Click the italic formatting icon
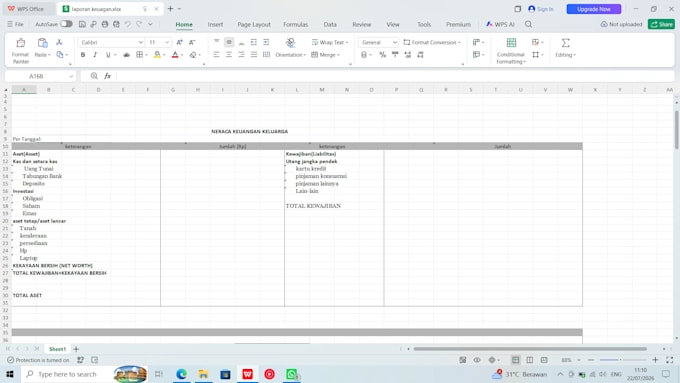The height and width of the screenshot is (383, 680). [x=95, y=55]
